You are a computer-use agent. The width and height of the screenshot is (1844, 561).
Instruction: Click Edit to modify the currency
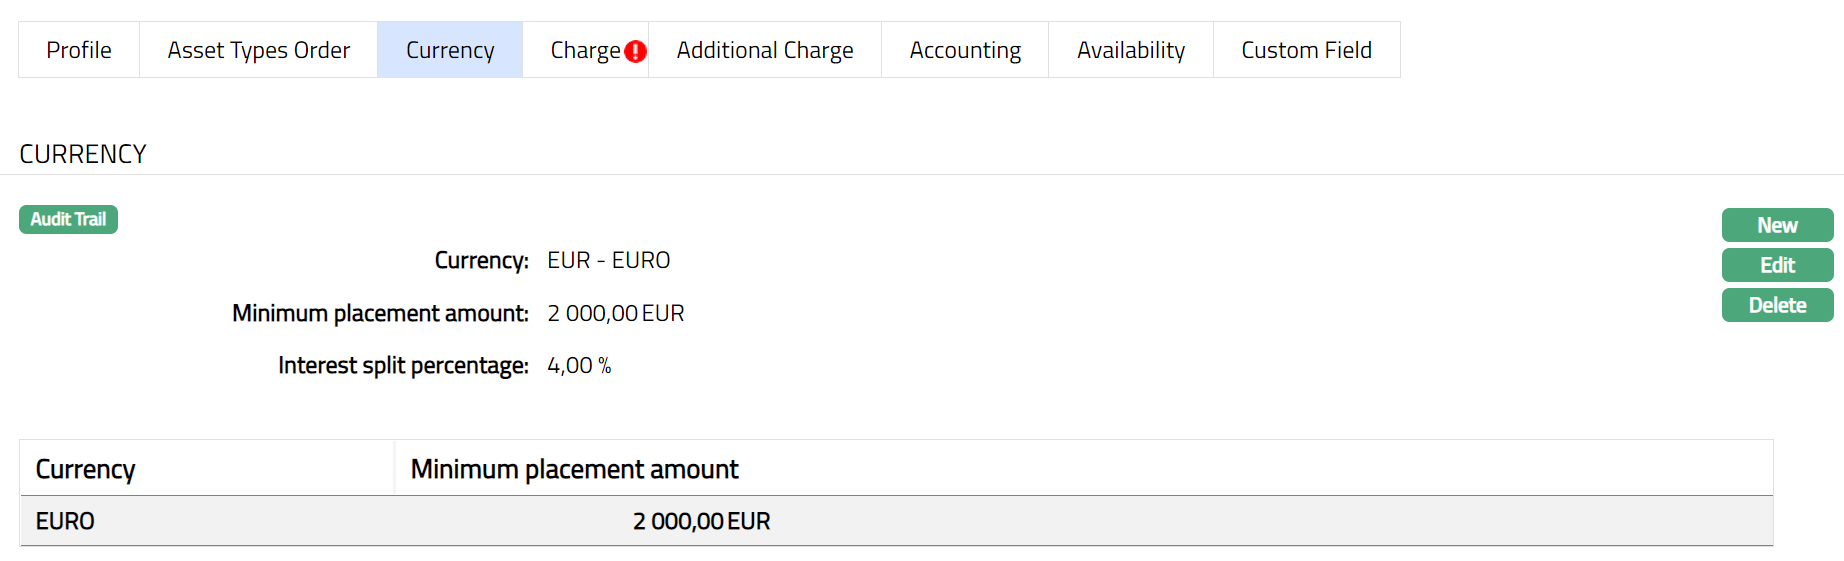[x=1777, y=265]
